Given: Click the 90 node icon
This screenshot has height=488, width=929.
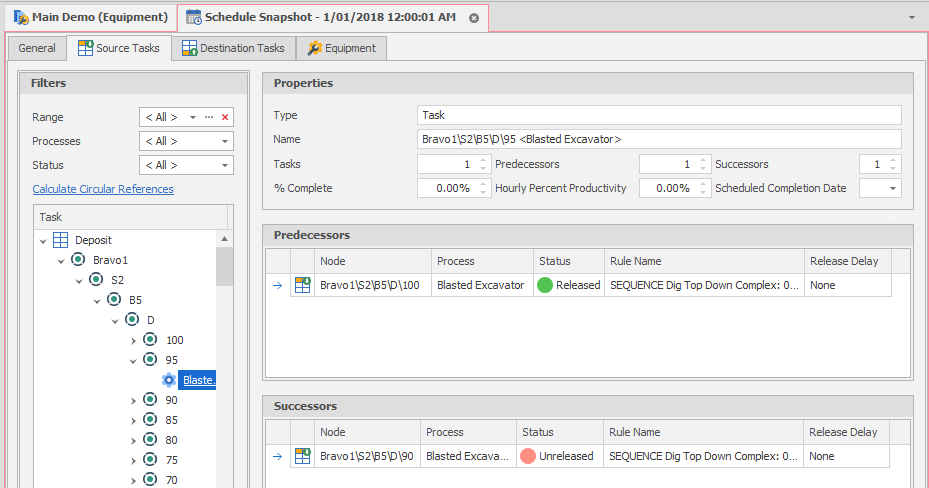Looking at the screenshot, I should click(x=150, y=399).
